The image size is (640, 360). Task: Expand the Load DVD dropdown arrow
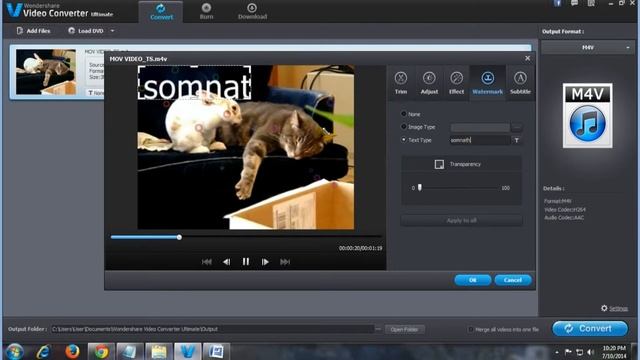(x=112, y=31)
